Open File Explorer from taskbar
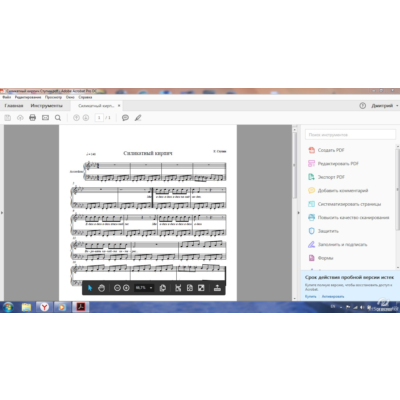 (x=26, y=307)
